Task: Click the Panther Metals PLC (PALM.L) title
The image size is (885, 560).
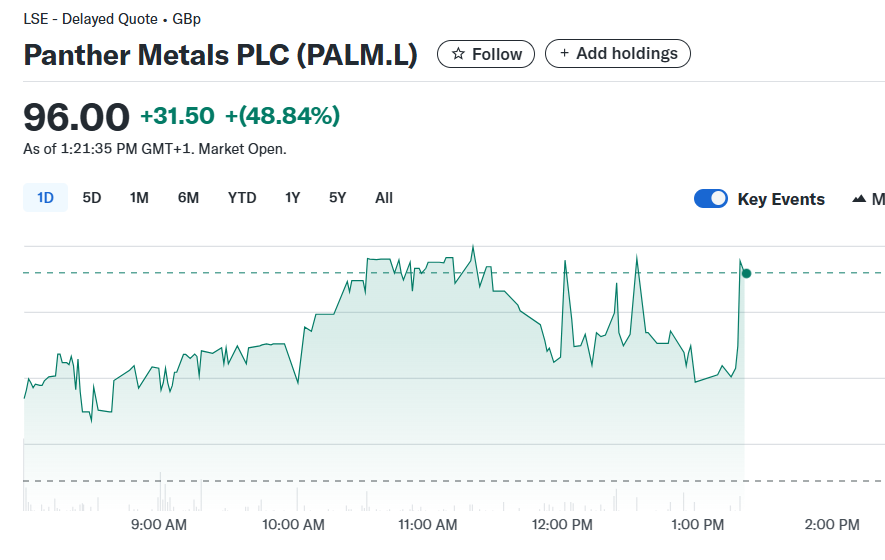Action: 220,55
